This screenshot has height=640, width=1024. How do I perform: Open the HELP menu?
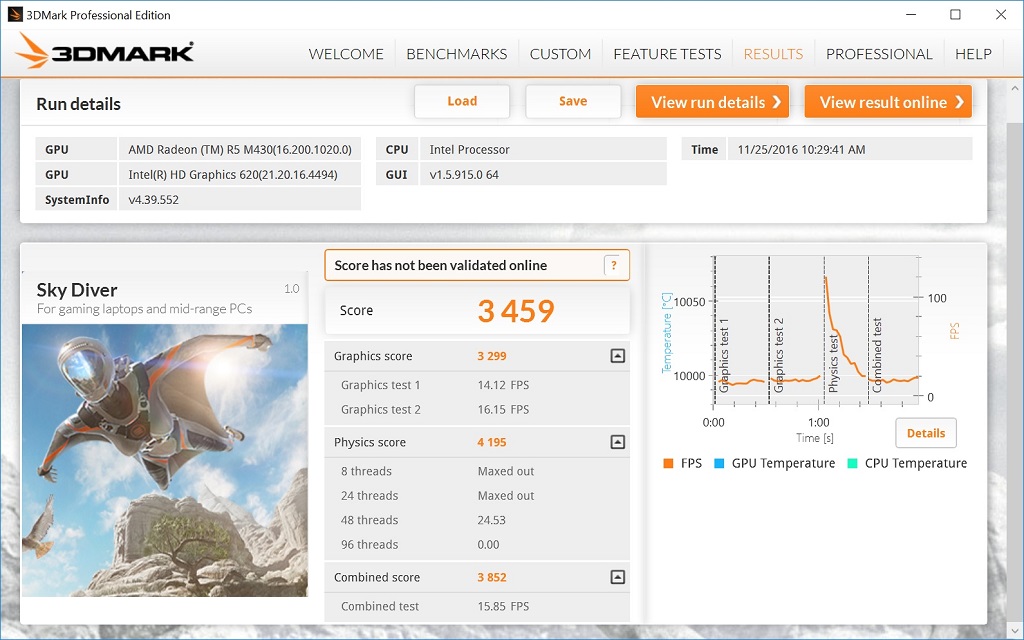tap(973, 54)
